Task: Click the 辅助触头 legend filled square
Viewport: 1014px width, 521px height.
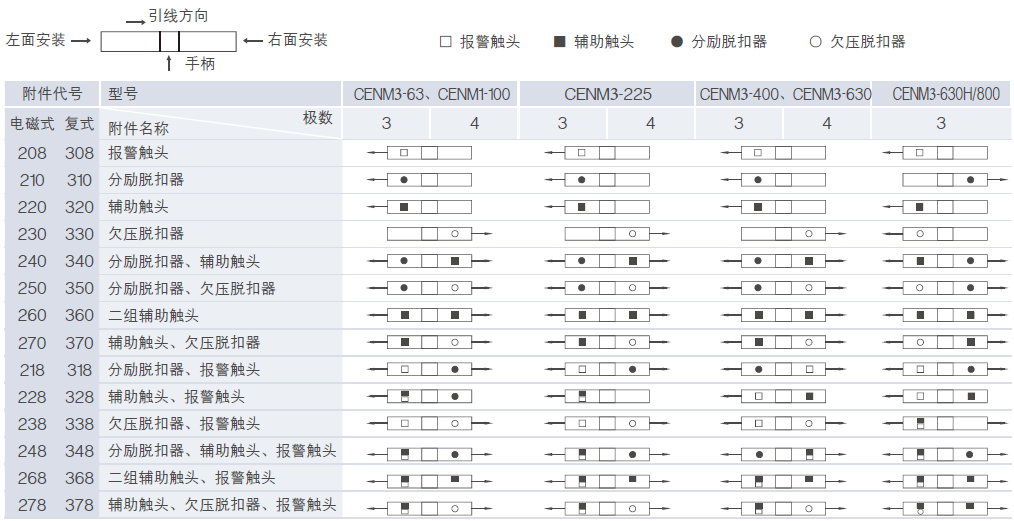Action: point(559,42)
